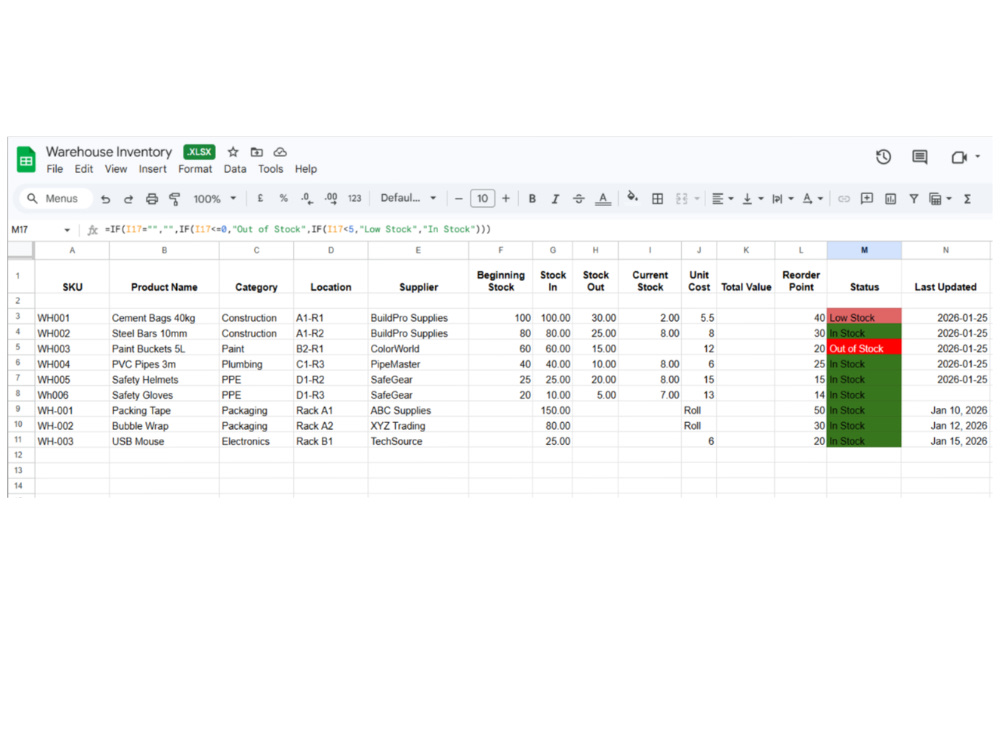Increase the font size

pos(506,199)
